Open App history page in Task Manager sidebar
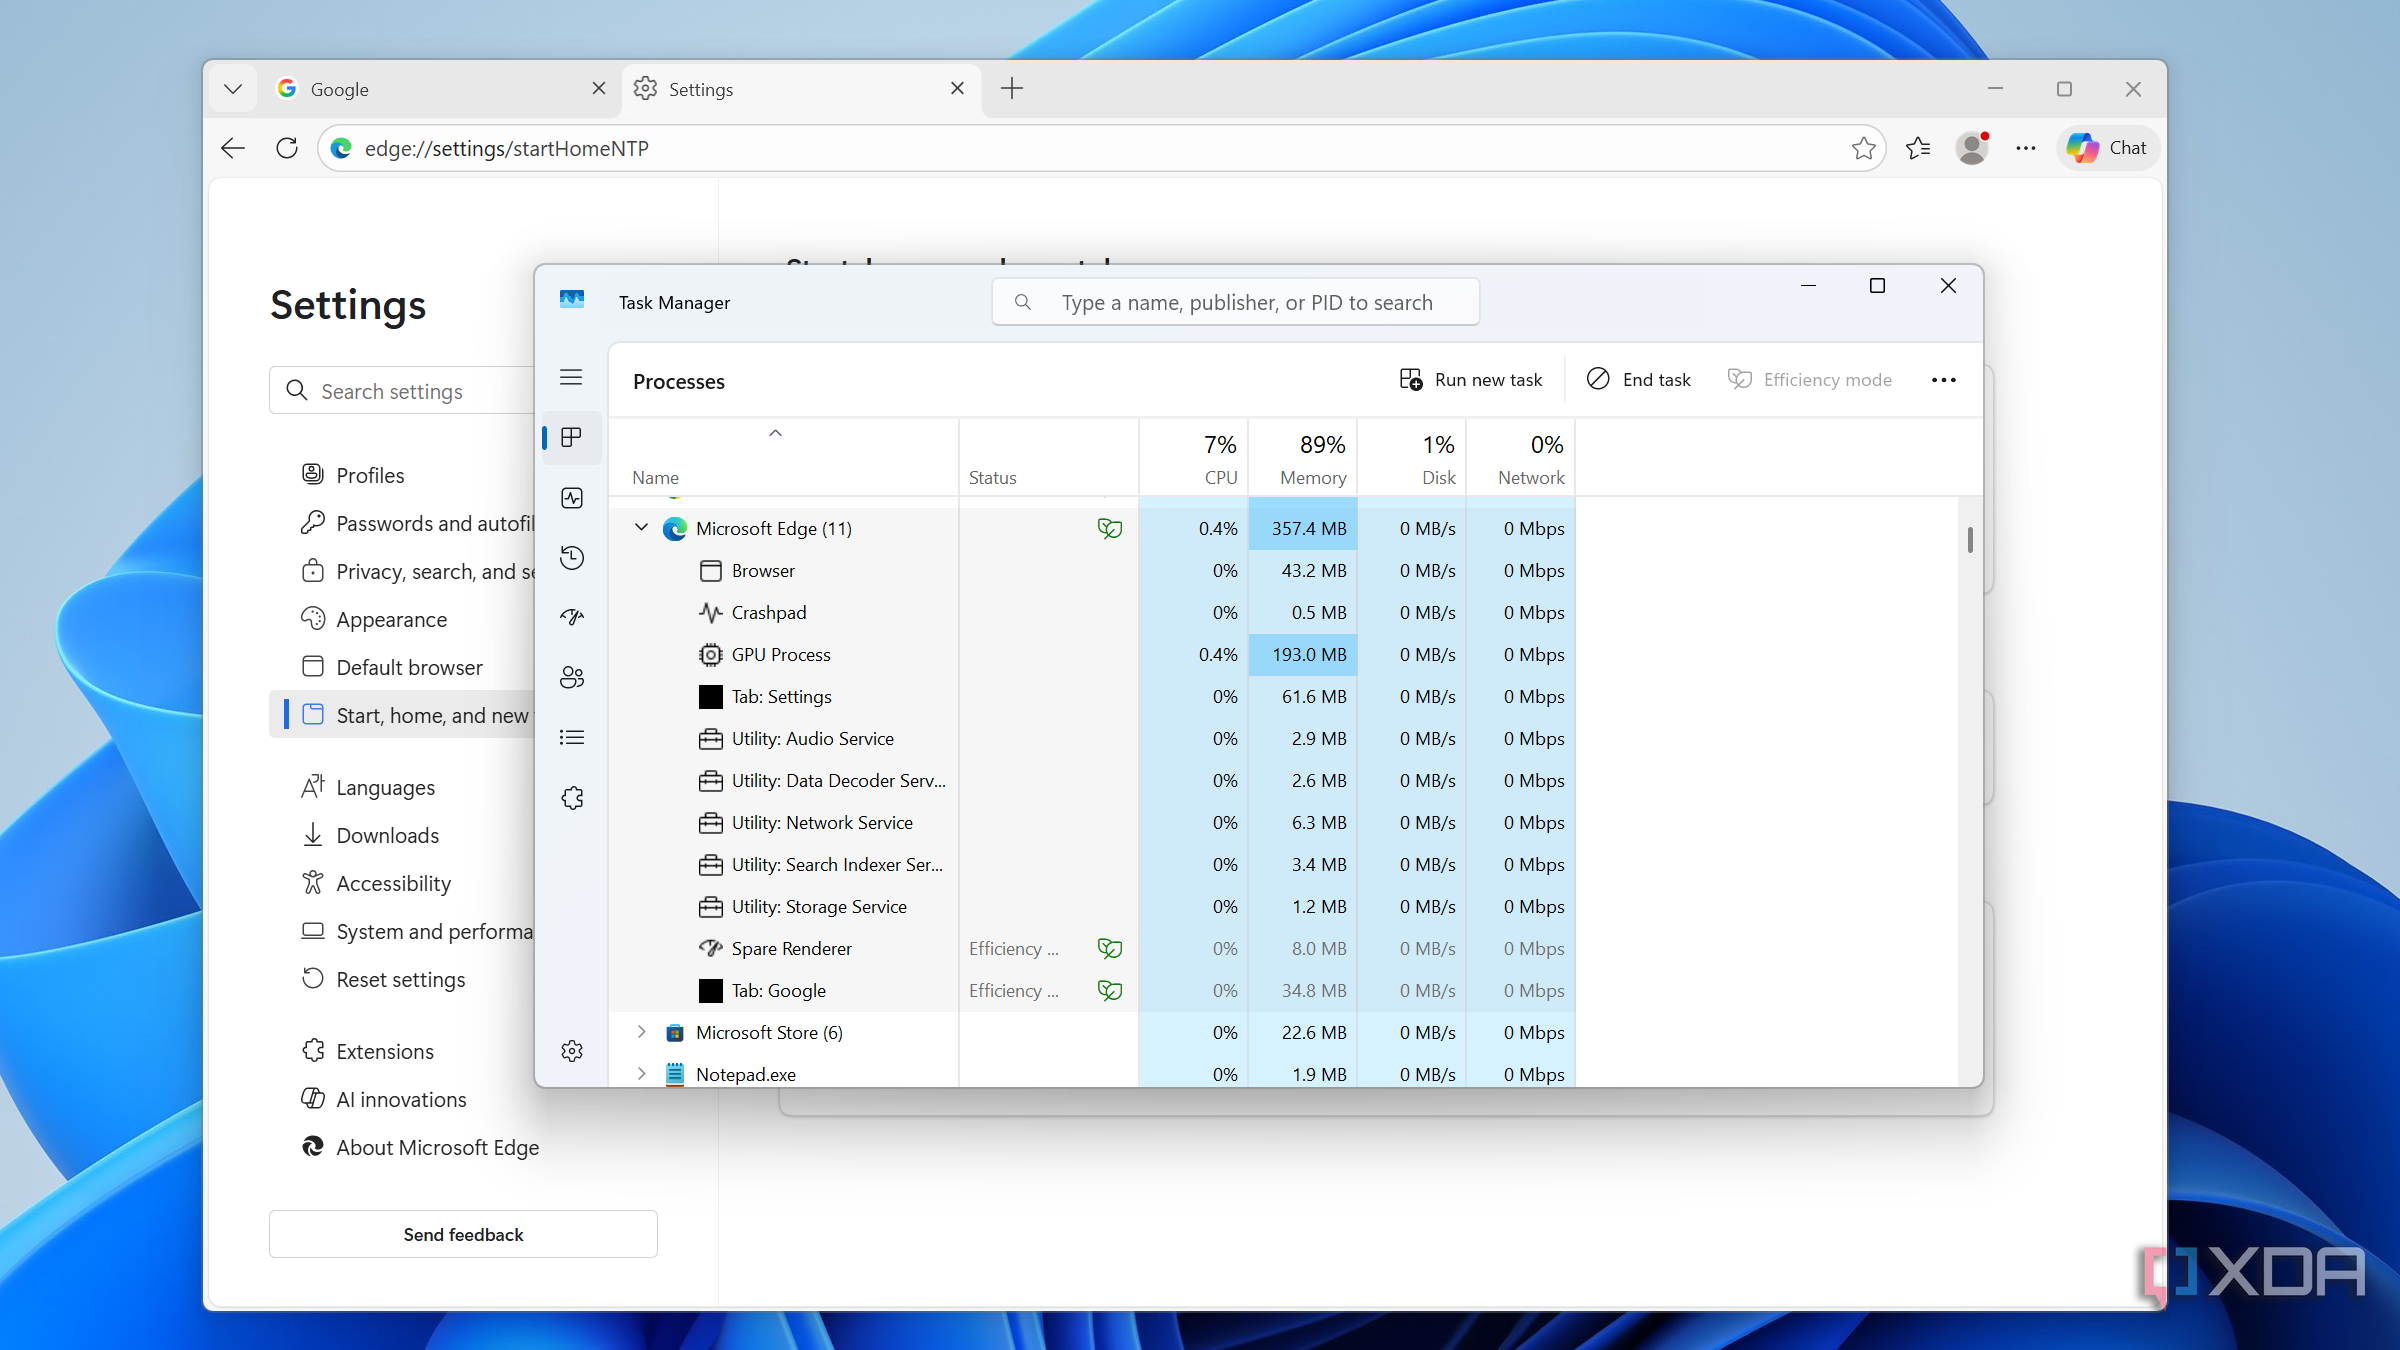 pos(571,557)
